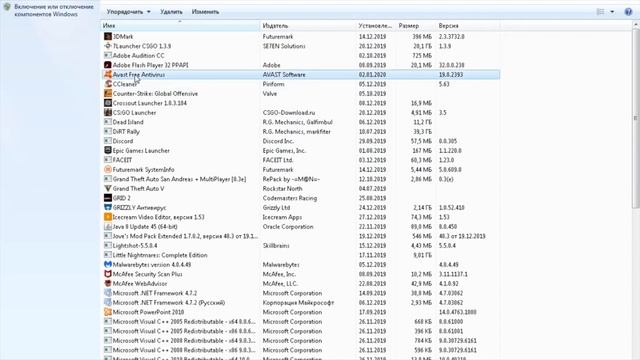Select the DiRT Rally entry
This screenshot has width=640, height=360.
(x=300, y=131)
